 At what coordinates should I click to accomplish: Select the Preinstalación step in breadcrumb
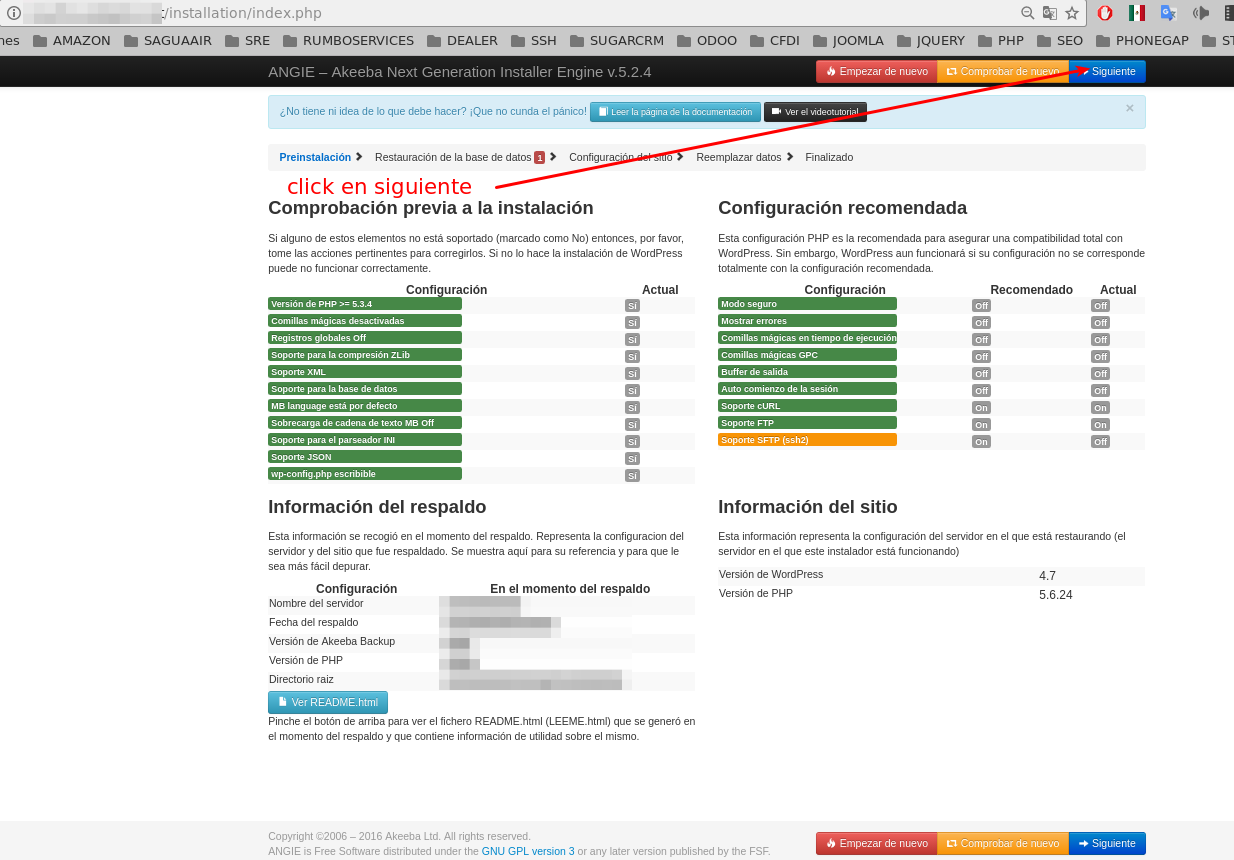coord(315,157)
